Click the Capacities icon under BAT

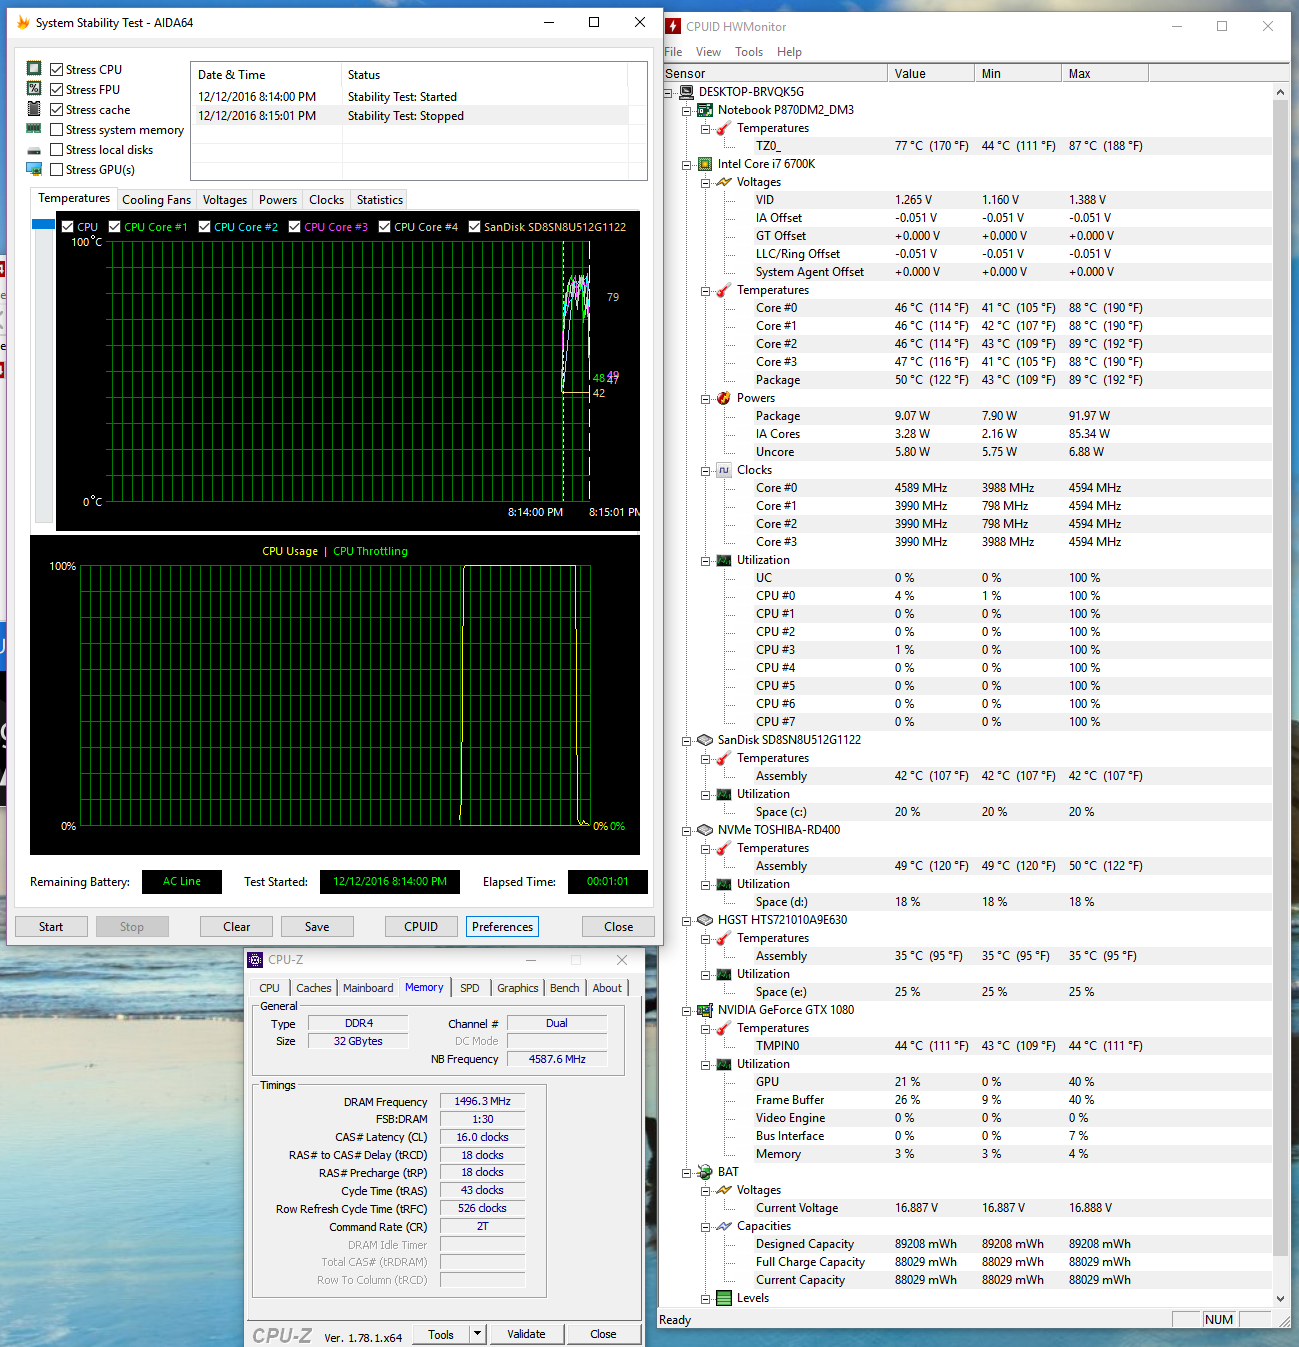coord(724,1226)
